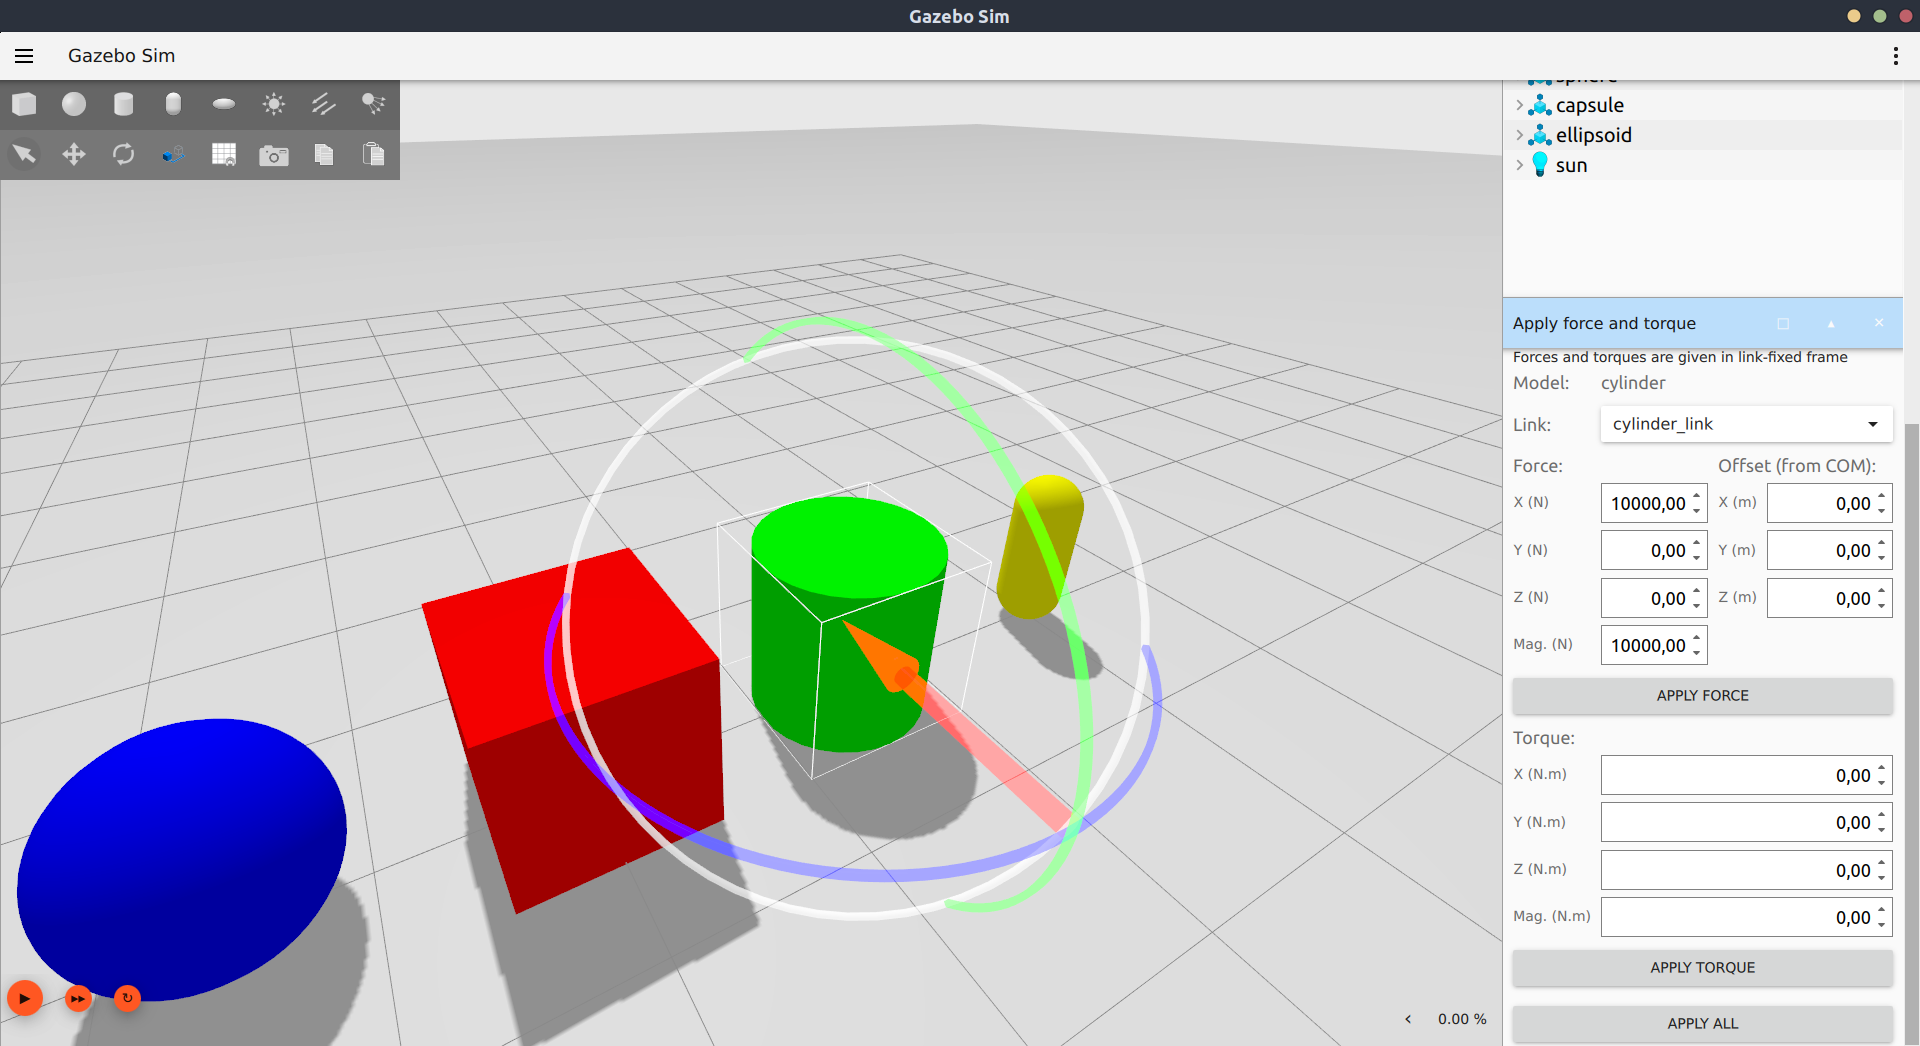Image resolution: width=1920 pixels, height=1046 pixels.
Task: Decrease Offset Z (m) with down arrow
Action: (x=1882, y=606)
